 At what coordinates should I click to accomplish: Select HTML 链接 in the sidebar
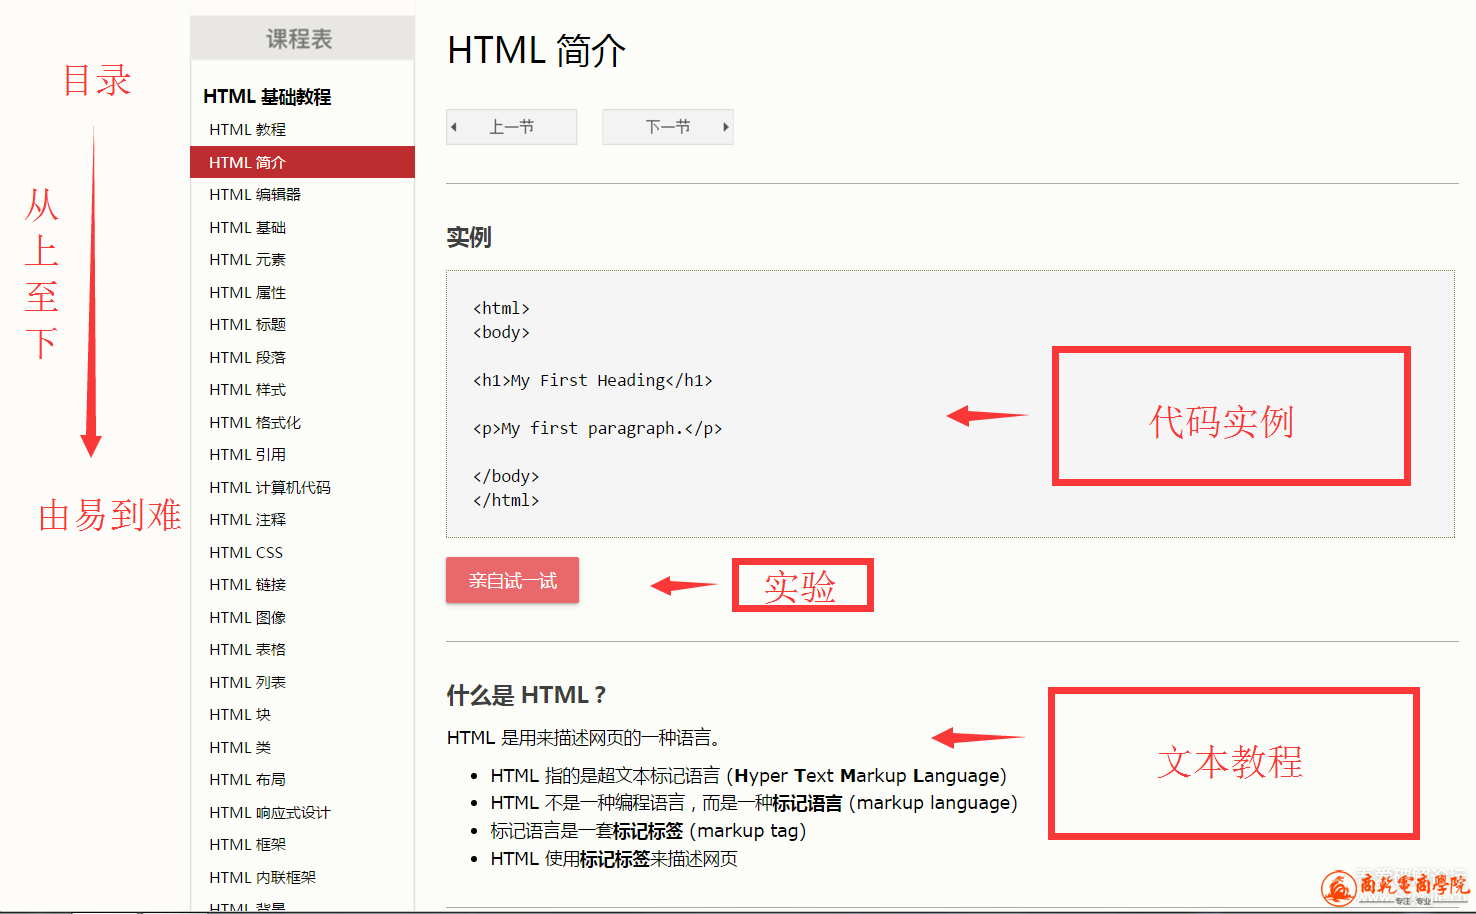click(x=247, y=585)
